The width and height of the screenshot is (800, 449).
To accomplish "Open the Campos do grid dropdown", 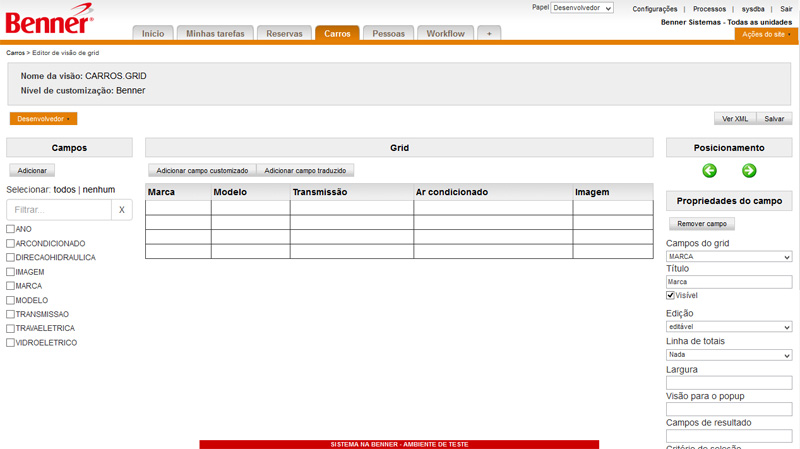I will click(x=729, y=257).
